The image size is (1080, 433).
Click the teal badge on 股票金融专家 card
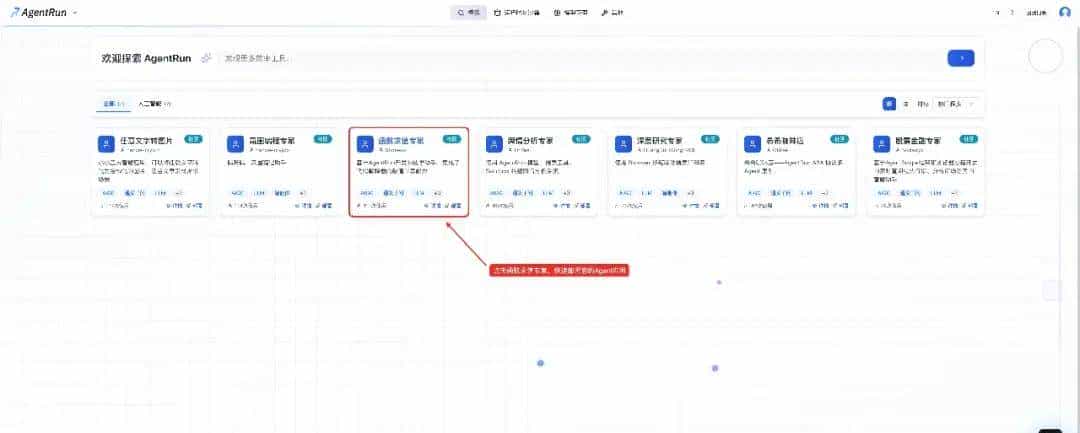[969, 139]
